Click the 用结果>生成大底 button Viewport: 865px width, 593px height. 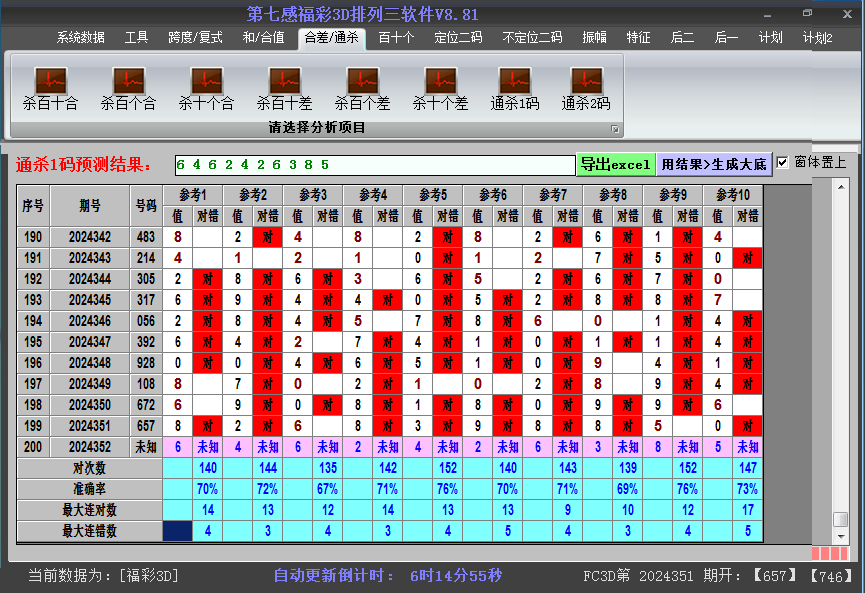714,164
